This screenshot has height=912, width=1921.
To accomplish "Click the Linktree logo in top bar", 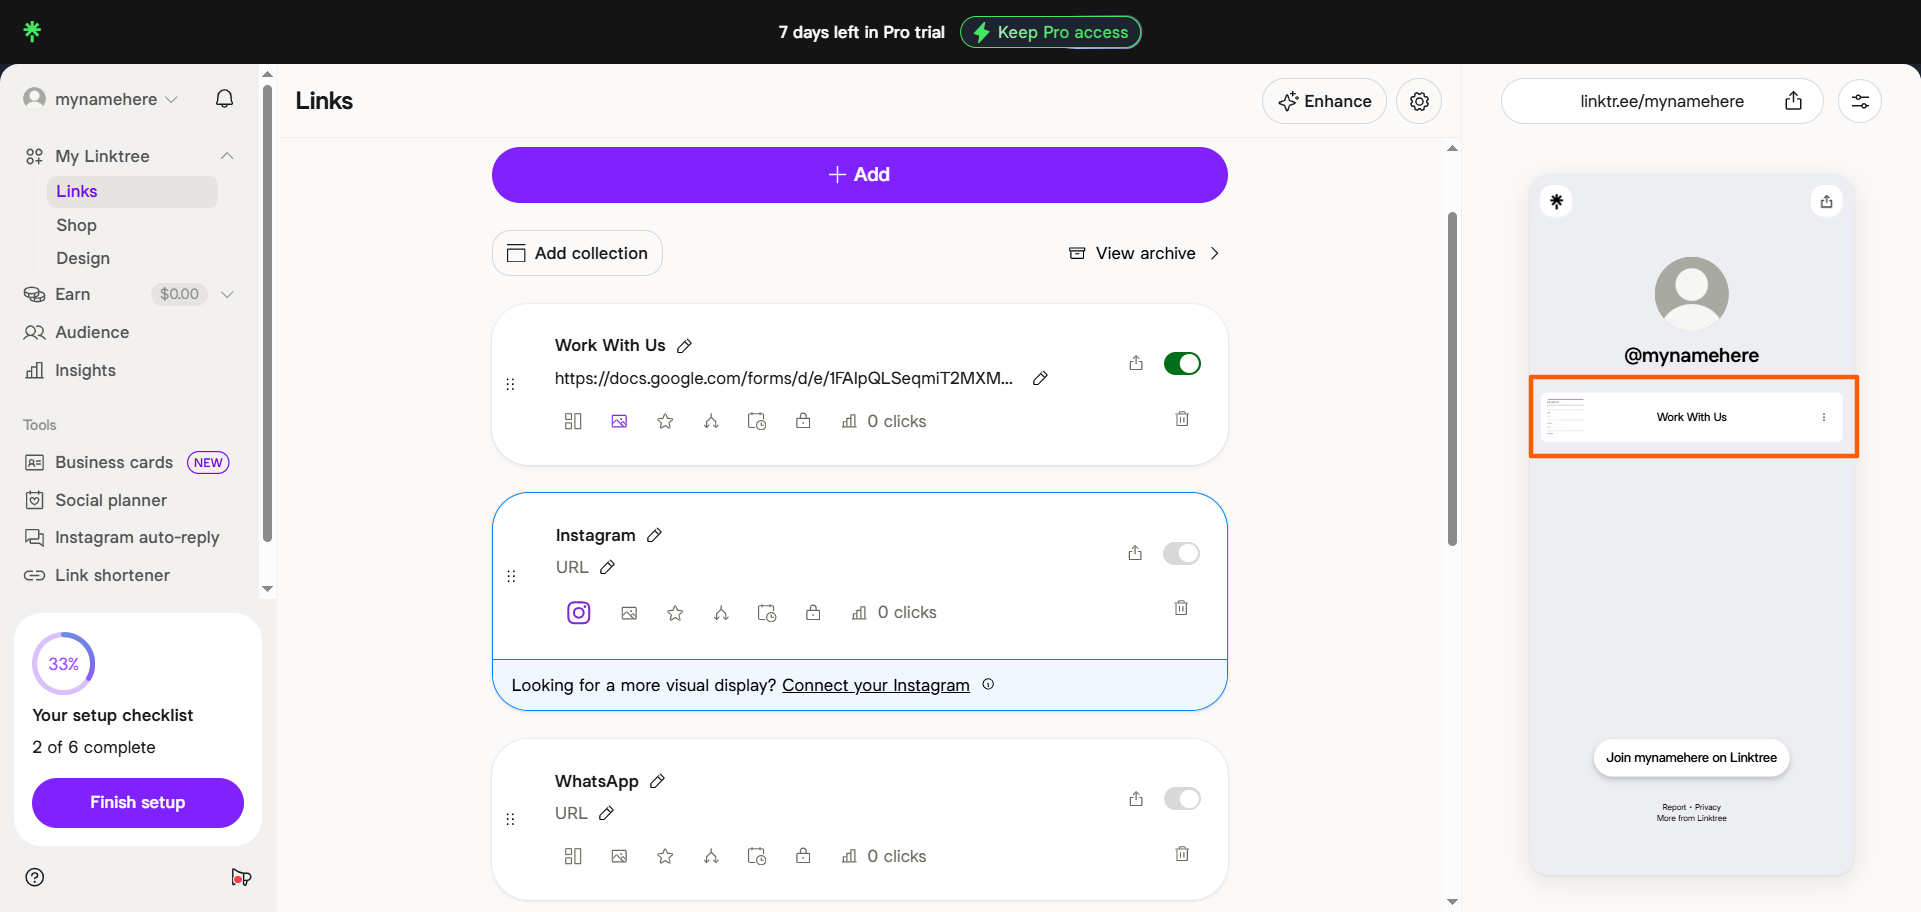I will coord(32,31).
